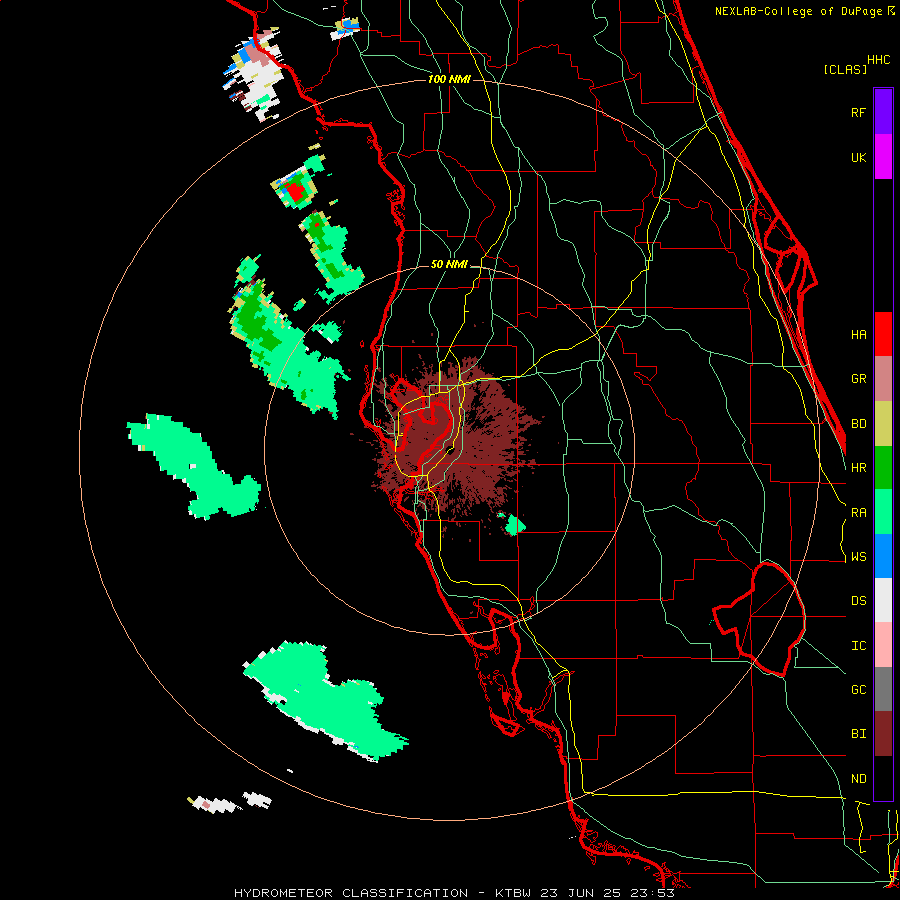Click the HA legend label
Screen dimensions: 900x900
pos(858,334)
